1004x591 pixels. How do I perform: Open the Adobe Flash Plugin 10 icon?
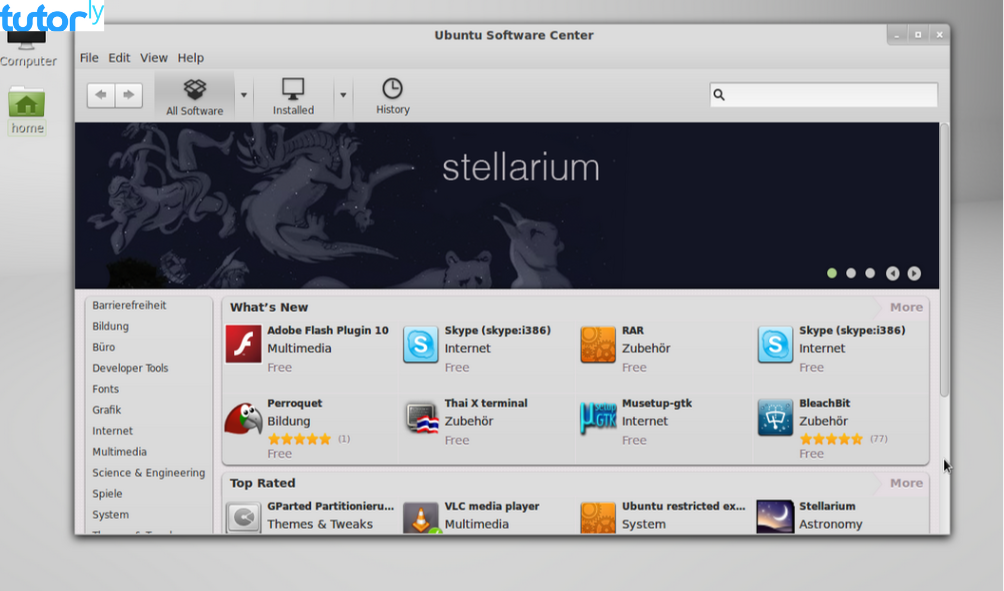click(x=243, y=344)
